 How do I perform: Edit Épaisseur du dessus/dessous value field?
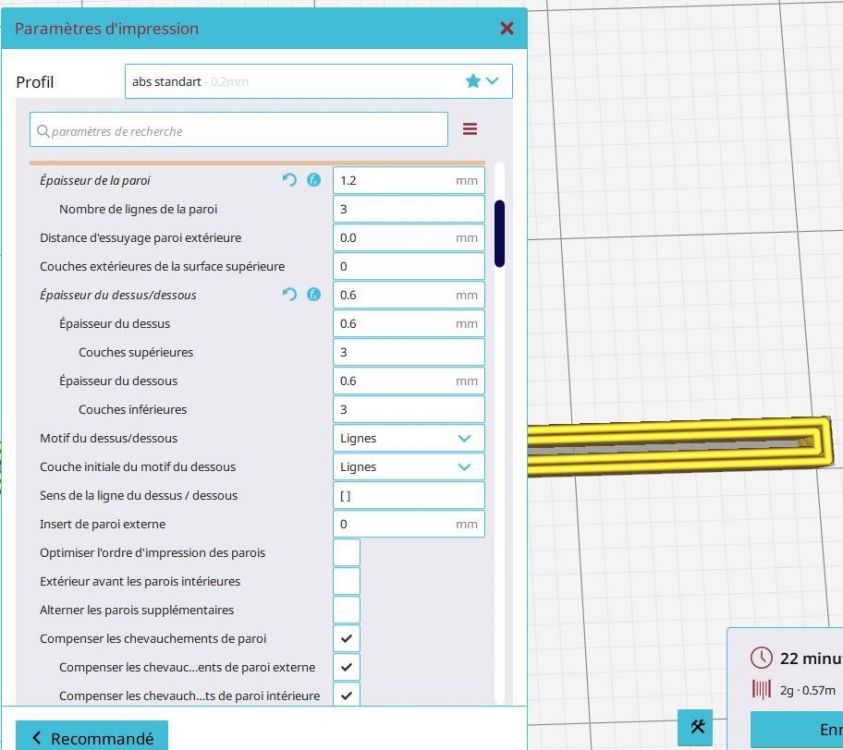point(409,295)
